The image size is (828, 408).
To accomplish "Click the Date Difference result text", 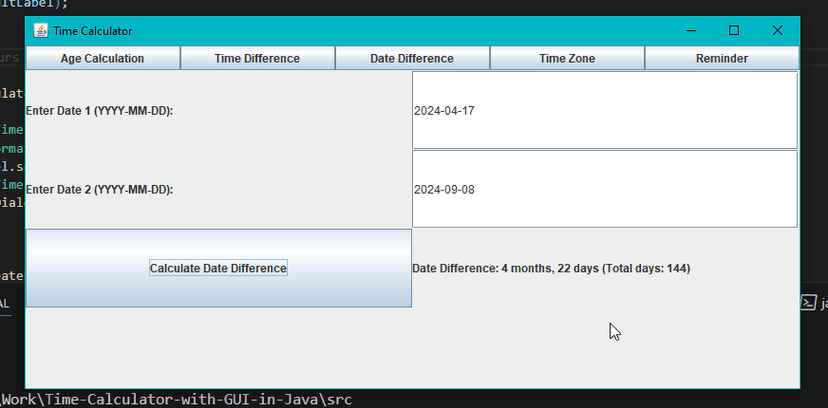I will click(x=551, y=268).
